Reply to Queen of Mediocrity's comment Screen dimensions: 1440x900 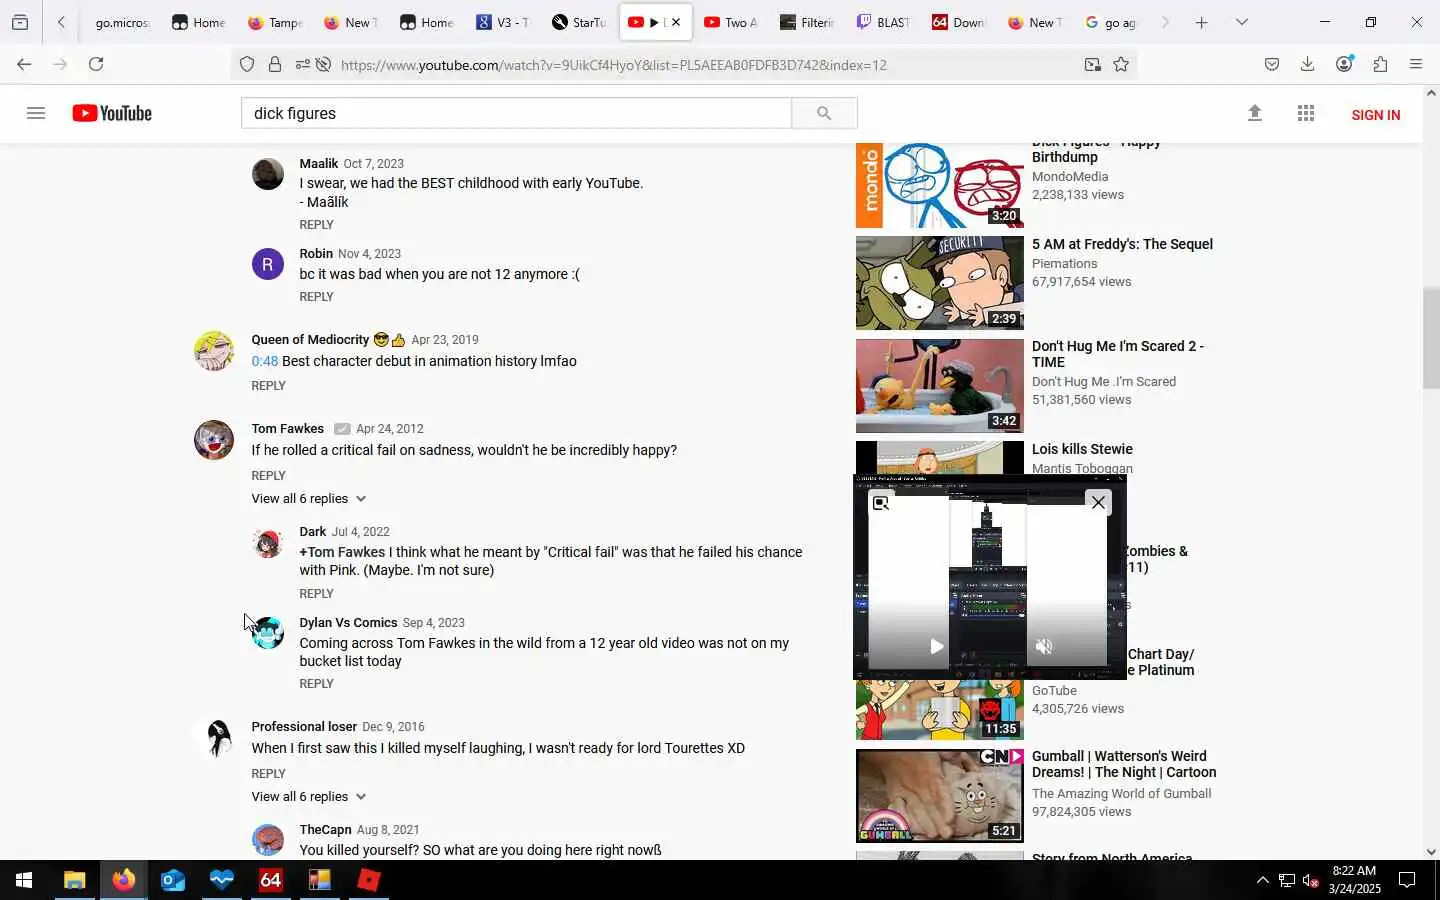coord(268,386)
